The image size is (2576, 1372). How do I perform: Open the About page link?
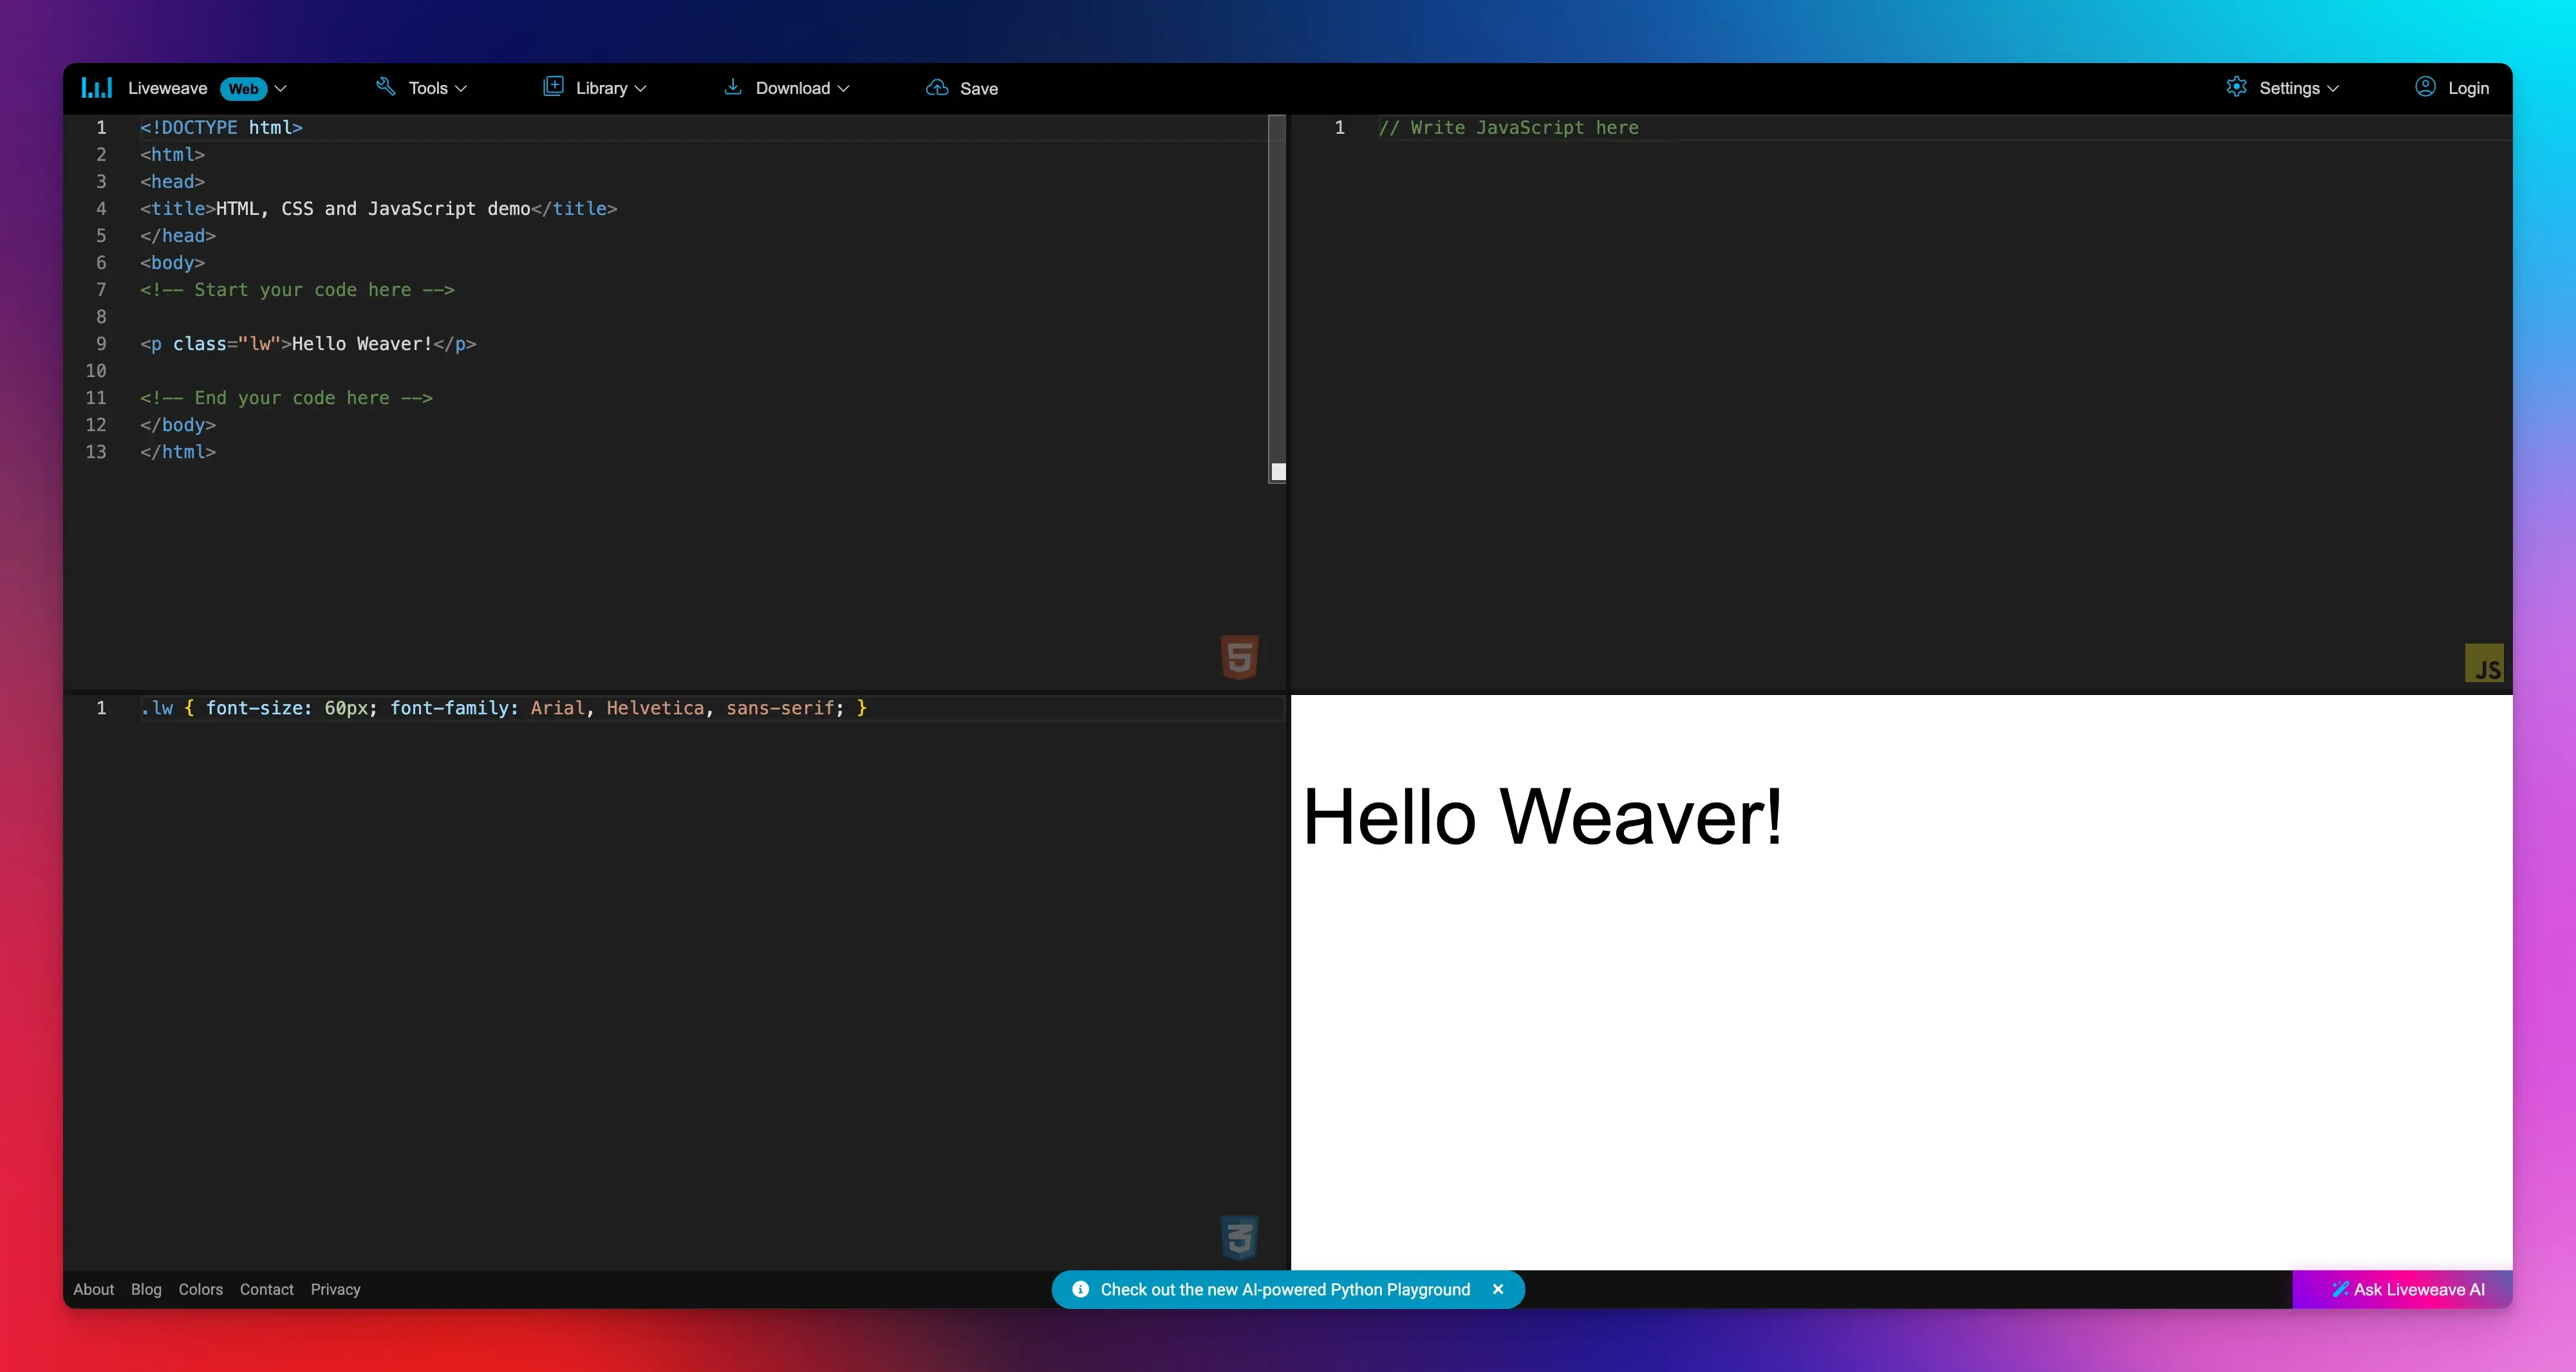tap(93, 1289)
